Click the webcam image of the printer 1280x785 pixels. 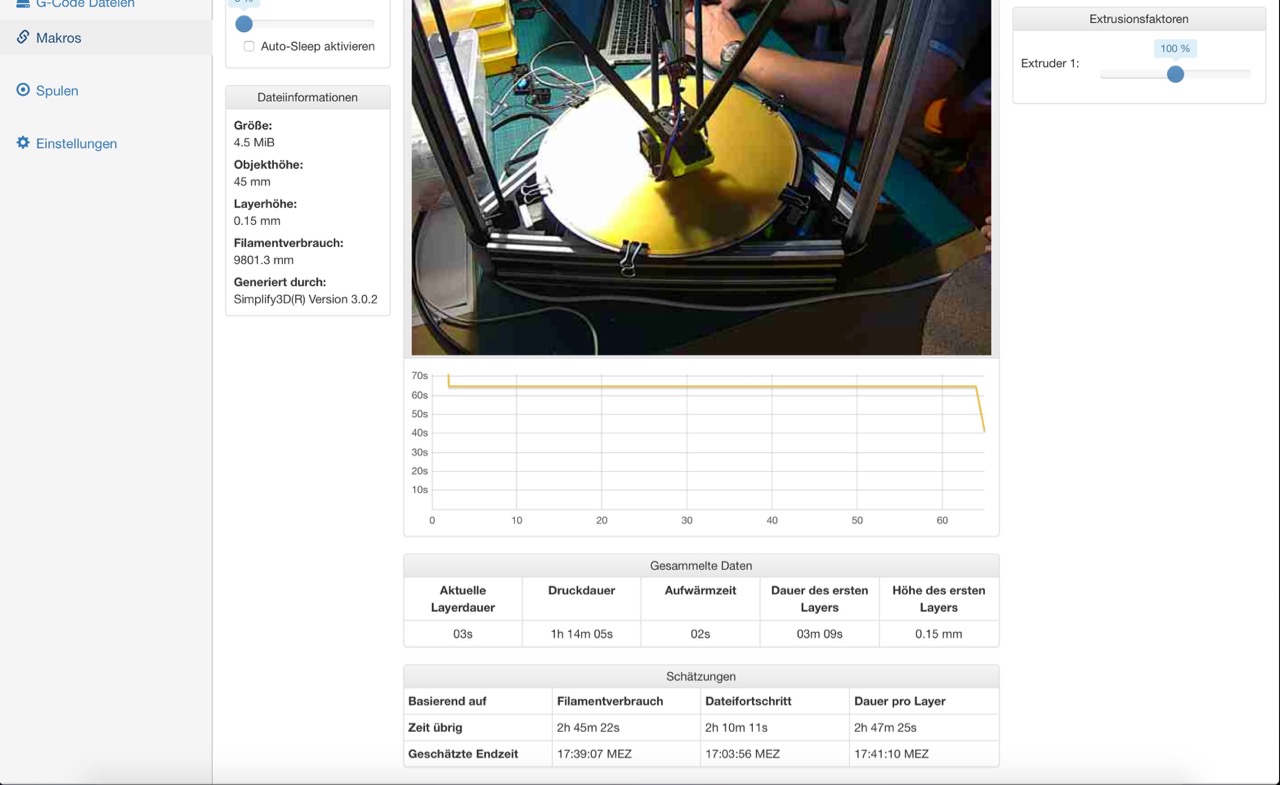(701, 177)
